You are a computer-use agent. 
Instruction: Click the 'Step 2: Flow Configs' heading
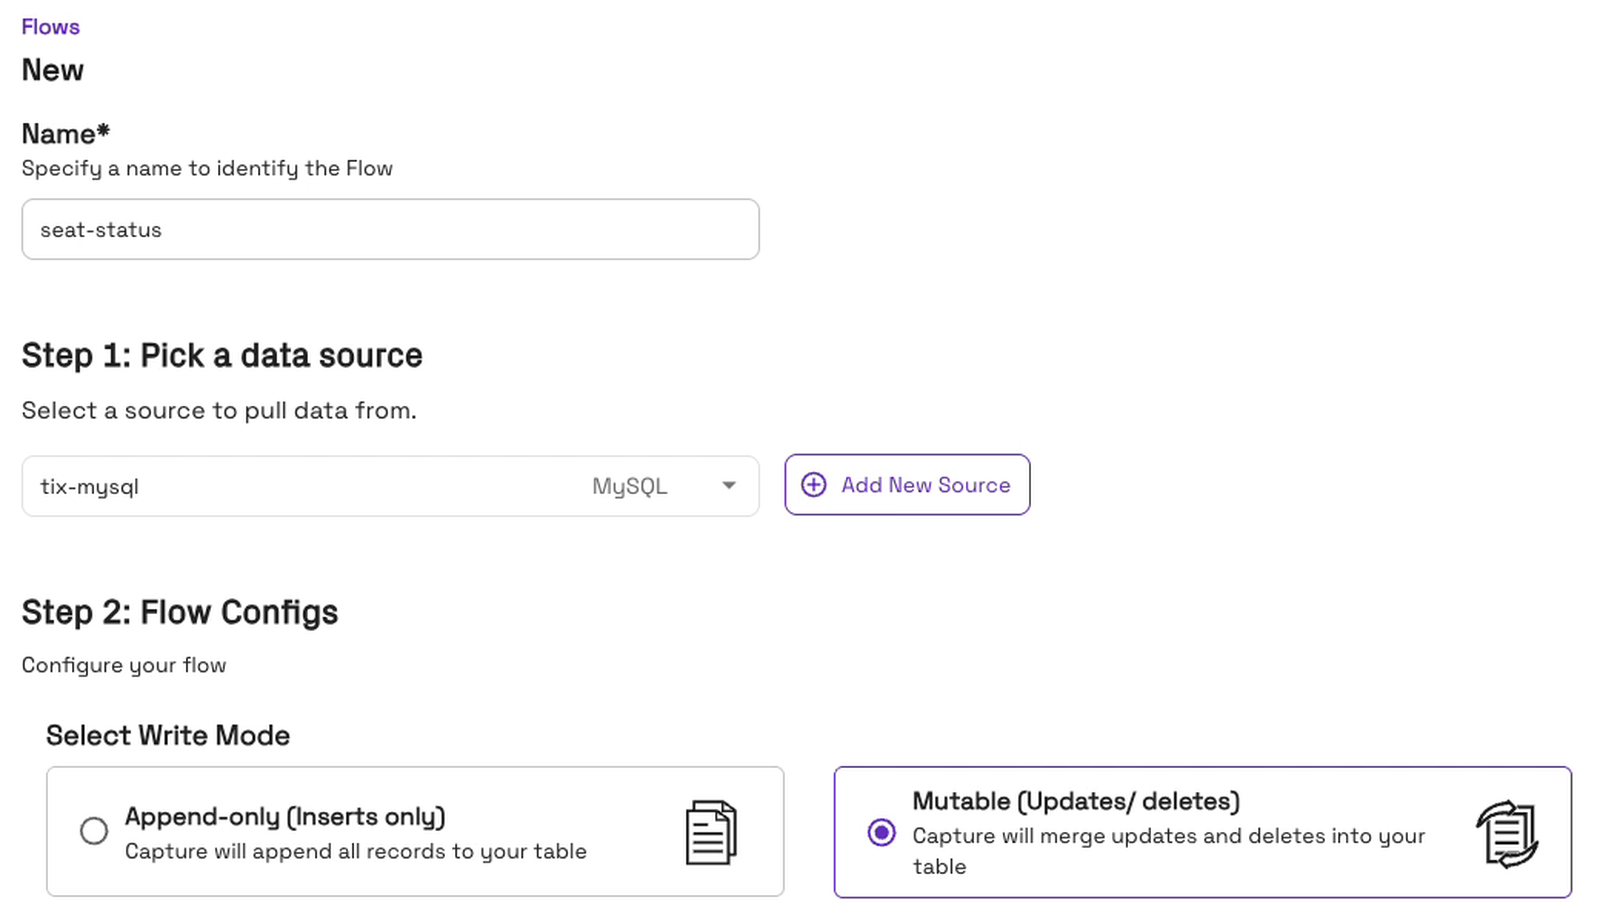click(x=180, y=612)
